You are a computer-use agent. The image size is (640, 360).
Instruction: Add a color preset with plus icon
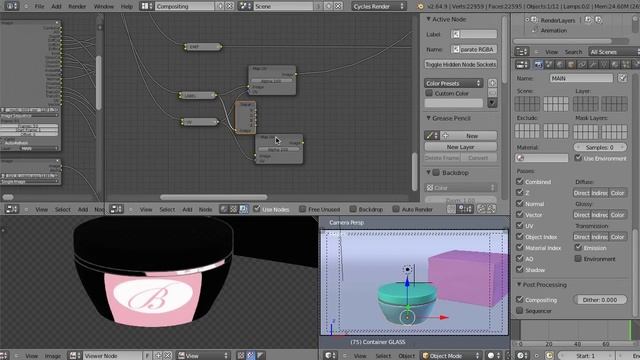[492, 83]
